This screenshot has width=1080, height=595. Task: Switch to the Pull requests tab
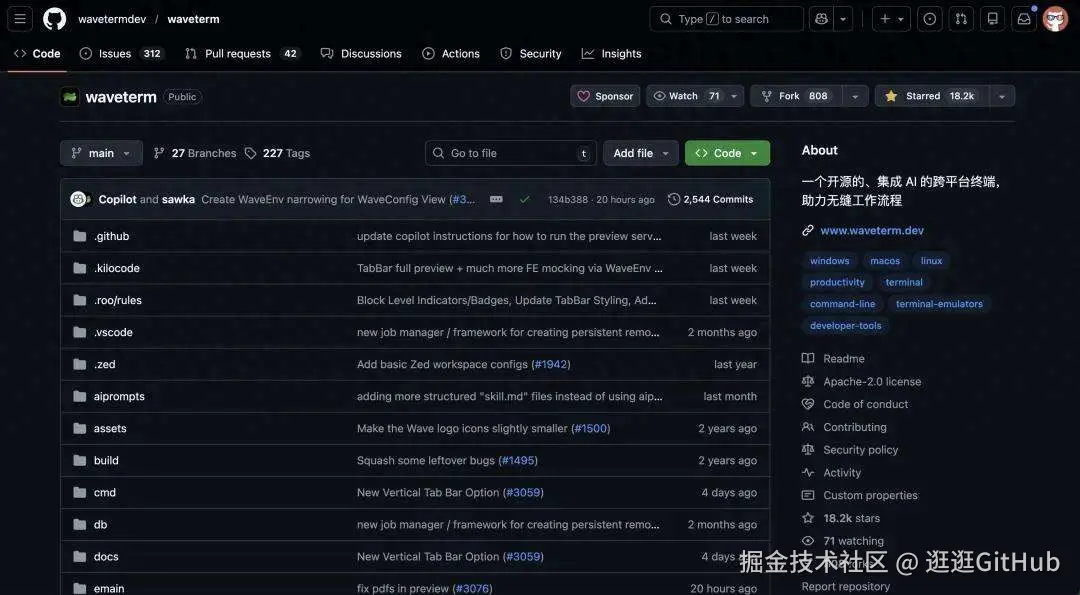tap(242, 54)
